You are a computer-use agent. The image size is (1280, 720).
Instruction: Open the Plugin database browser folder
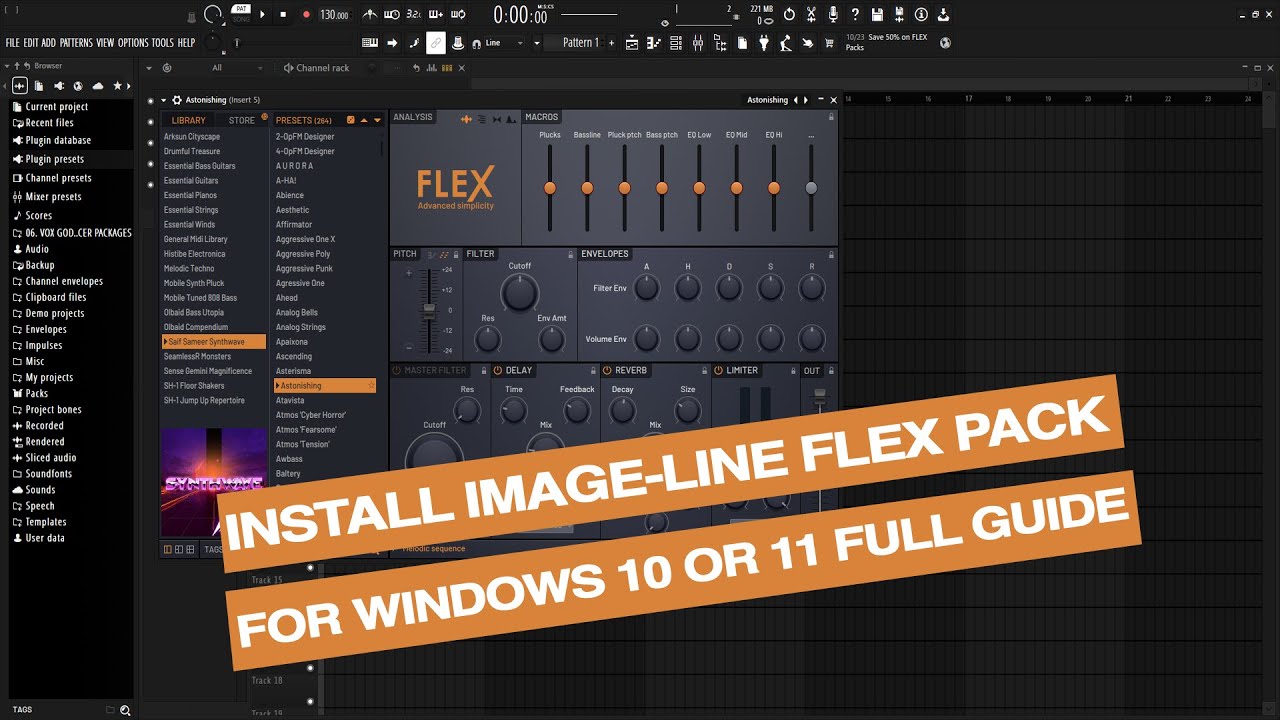click(58, 141)
